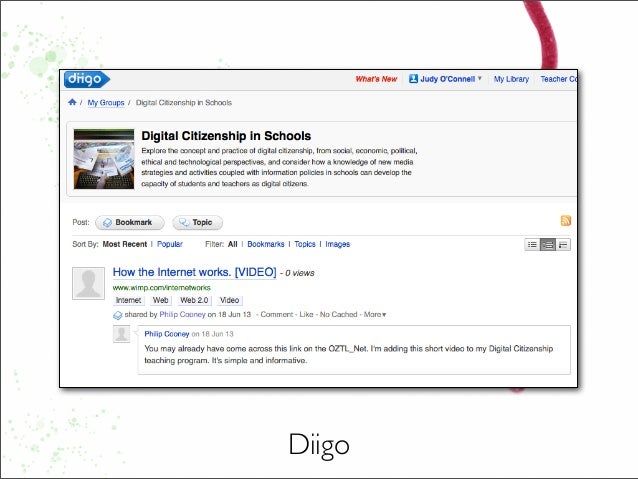This screenshot has width=638, height=479.
Task: Filter posts by Images
Action: (x=338, y=244)
